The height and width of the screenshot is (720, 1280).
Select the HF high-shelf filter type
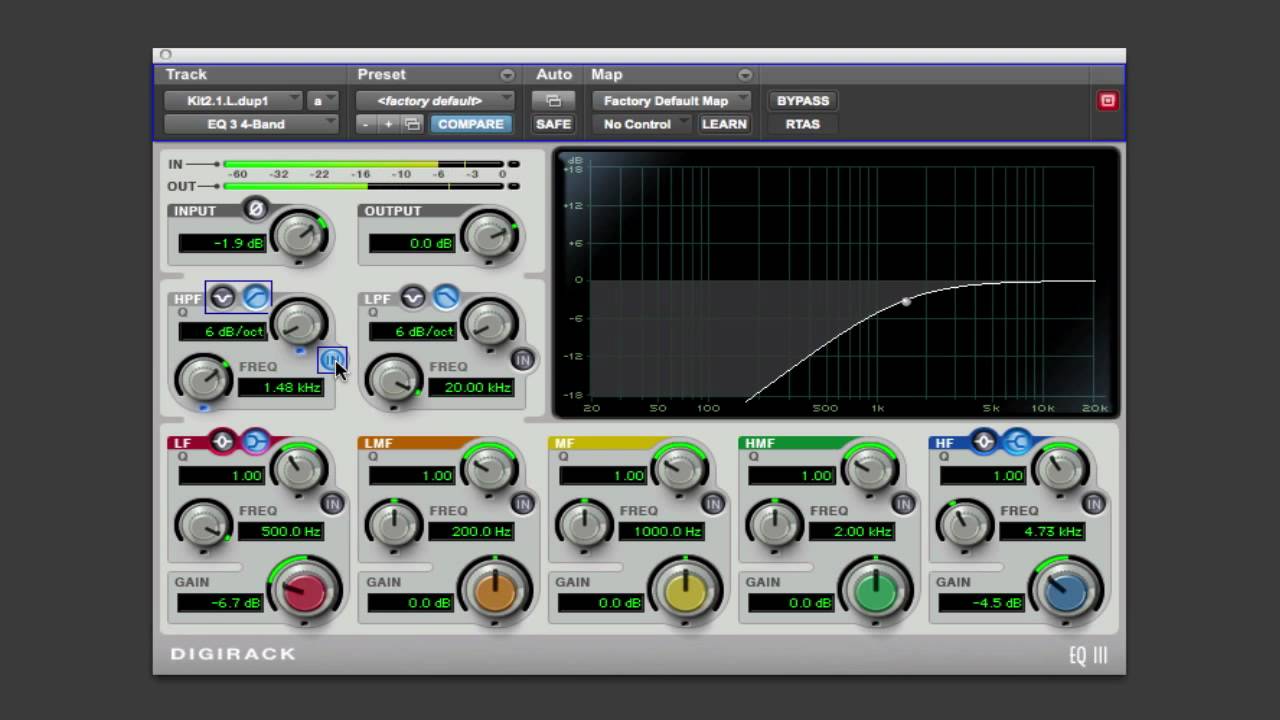point(1018,441)
